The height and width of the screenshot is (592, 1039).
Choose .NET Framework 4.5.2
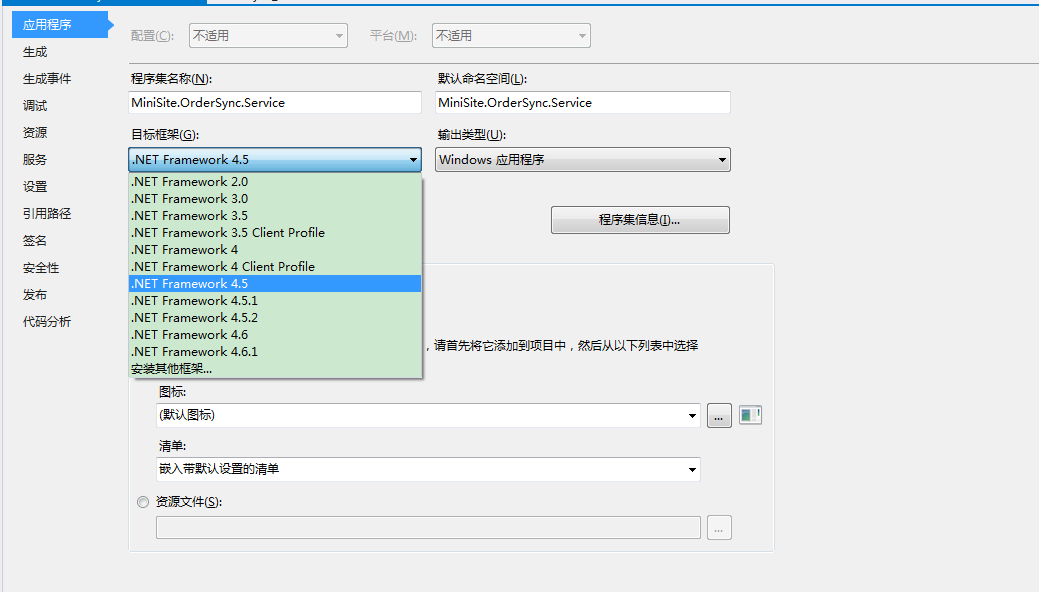[275, 318]
